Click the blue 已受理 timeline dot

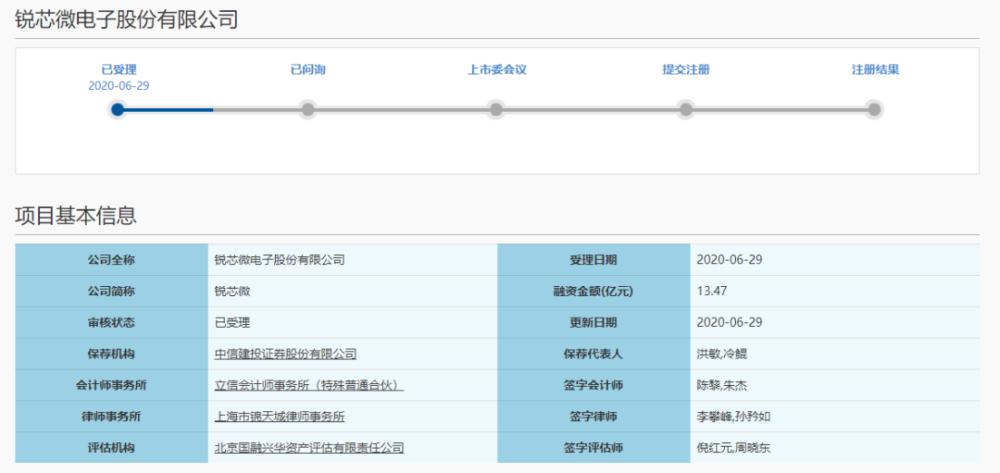click(118, 109)
